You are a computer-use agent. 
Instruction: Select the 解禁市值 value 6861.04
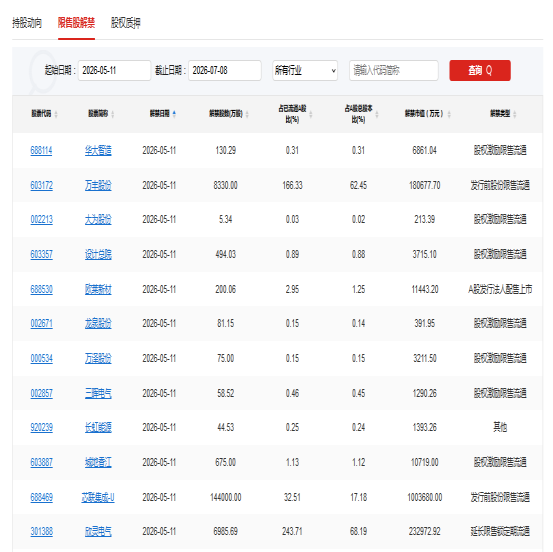coord(425,151)
